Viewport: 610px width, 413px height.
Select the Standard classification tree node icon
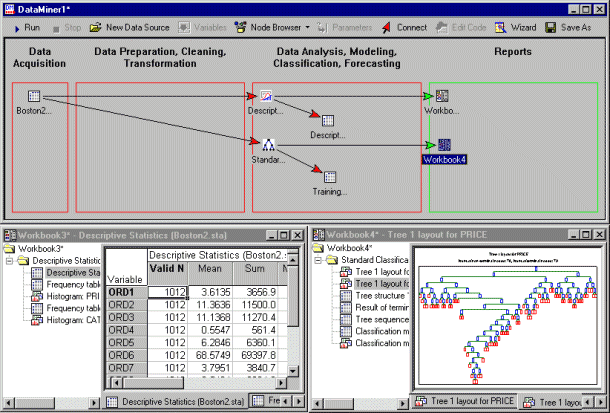coord(268,145)
